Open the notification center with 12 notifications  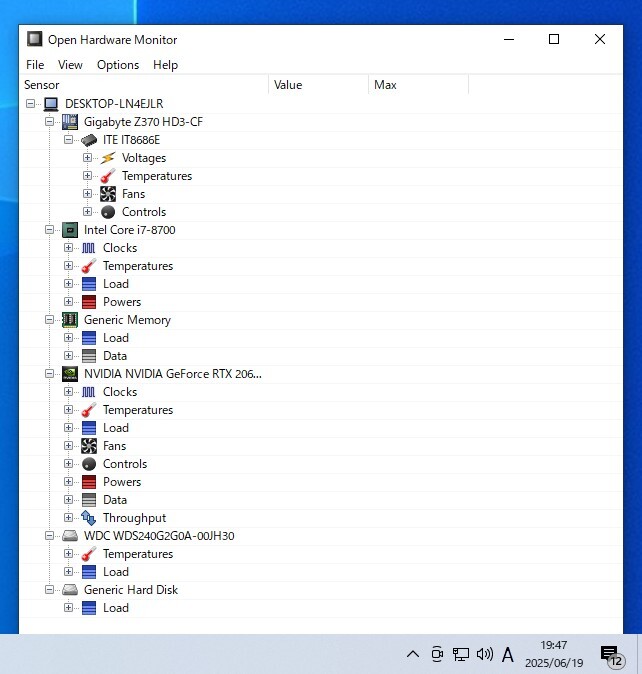click(612, 656)
